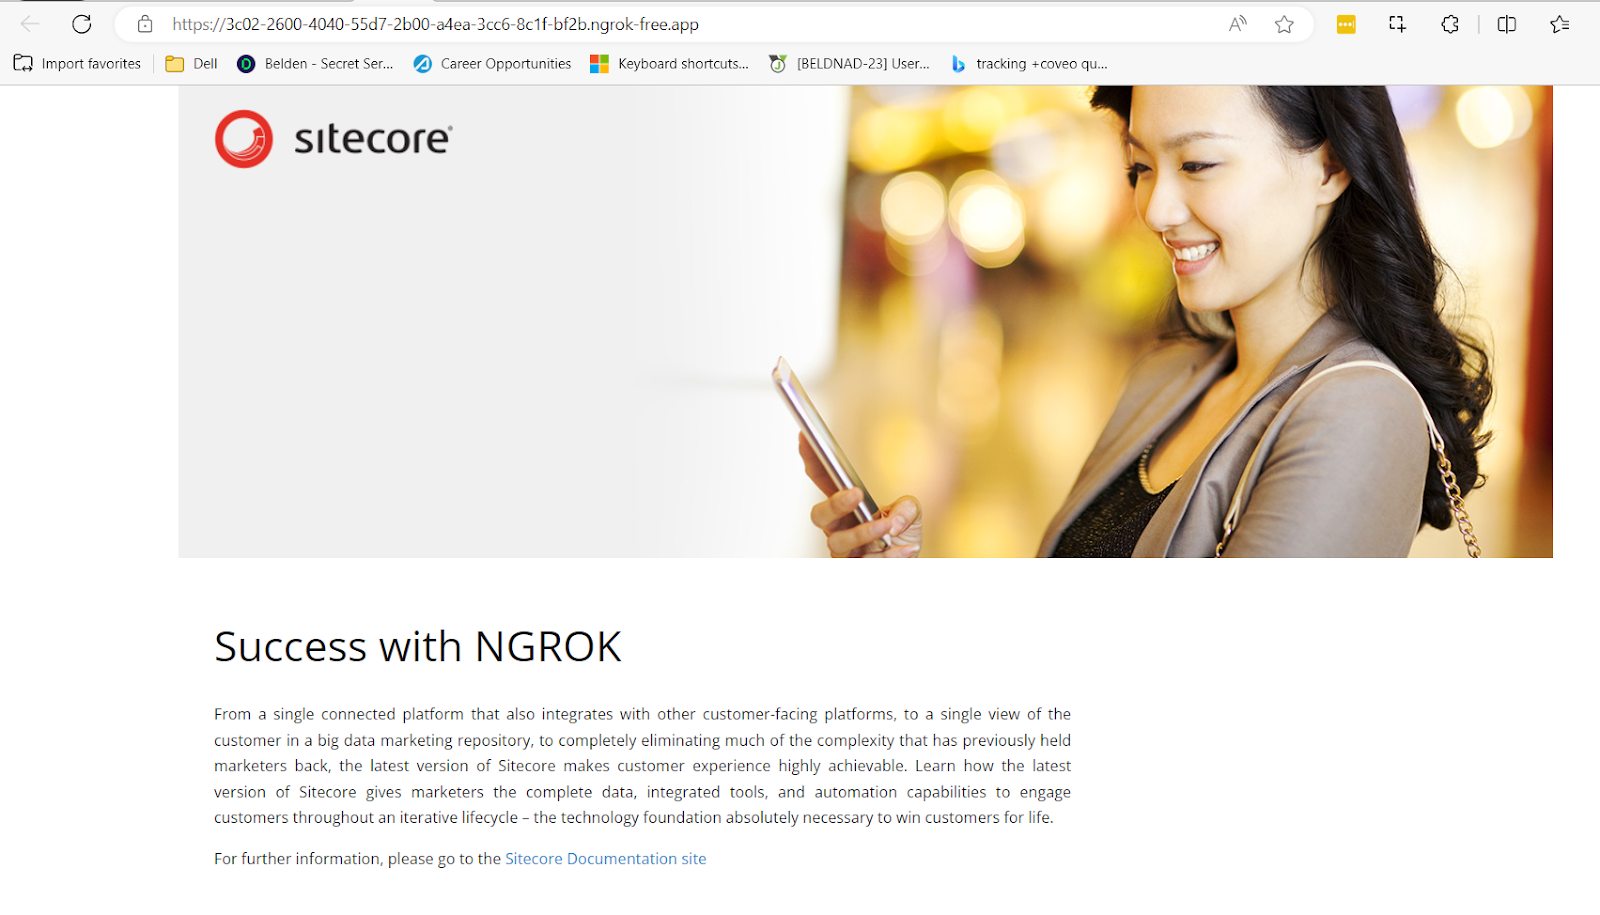Open Favorites list icon

[1559, 24]
